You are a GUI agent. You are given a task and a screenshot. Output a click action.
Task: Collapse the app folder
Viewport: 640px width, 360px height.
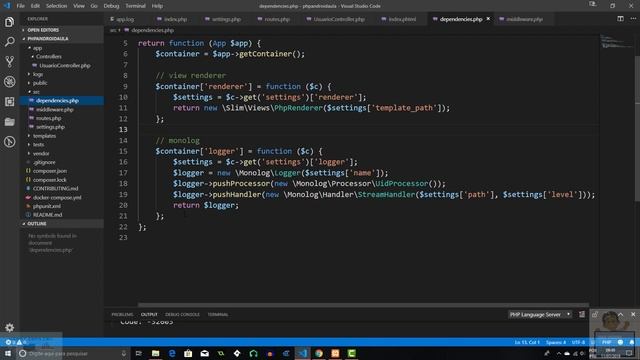point(62,48)
